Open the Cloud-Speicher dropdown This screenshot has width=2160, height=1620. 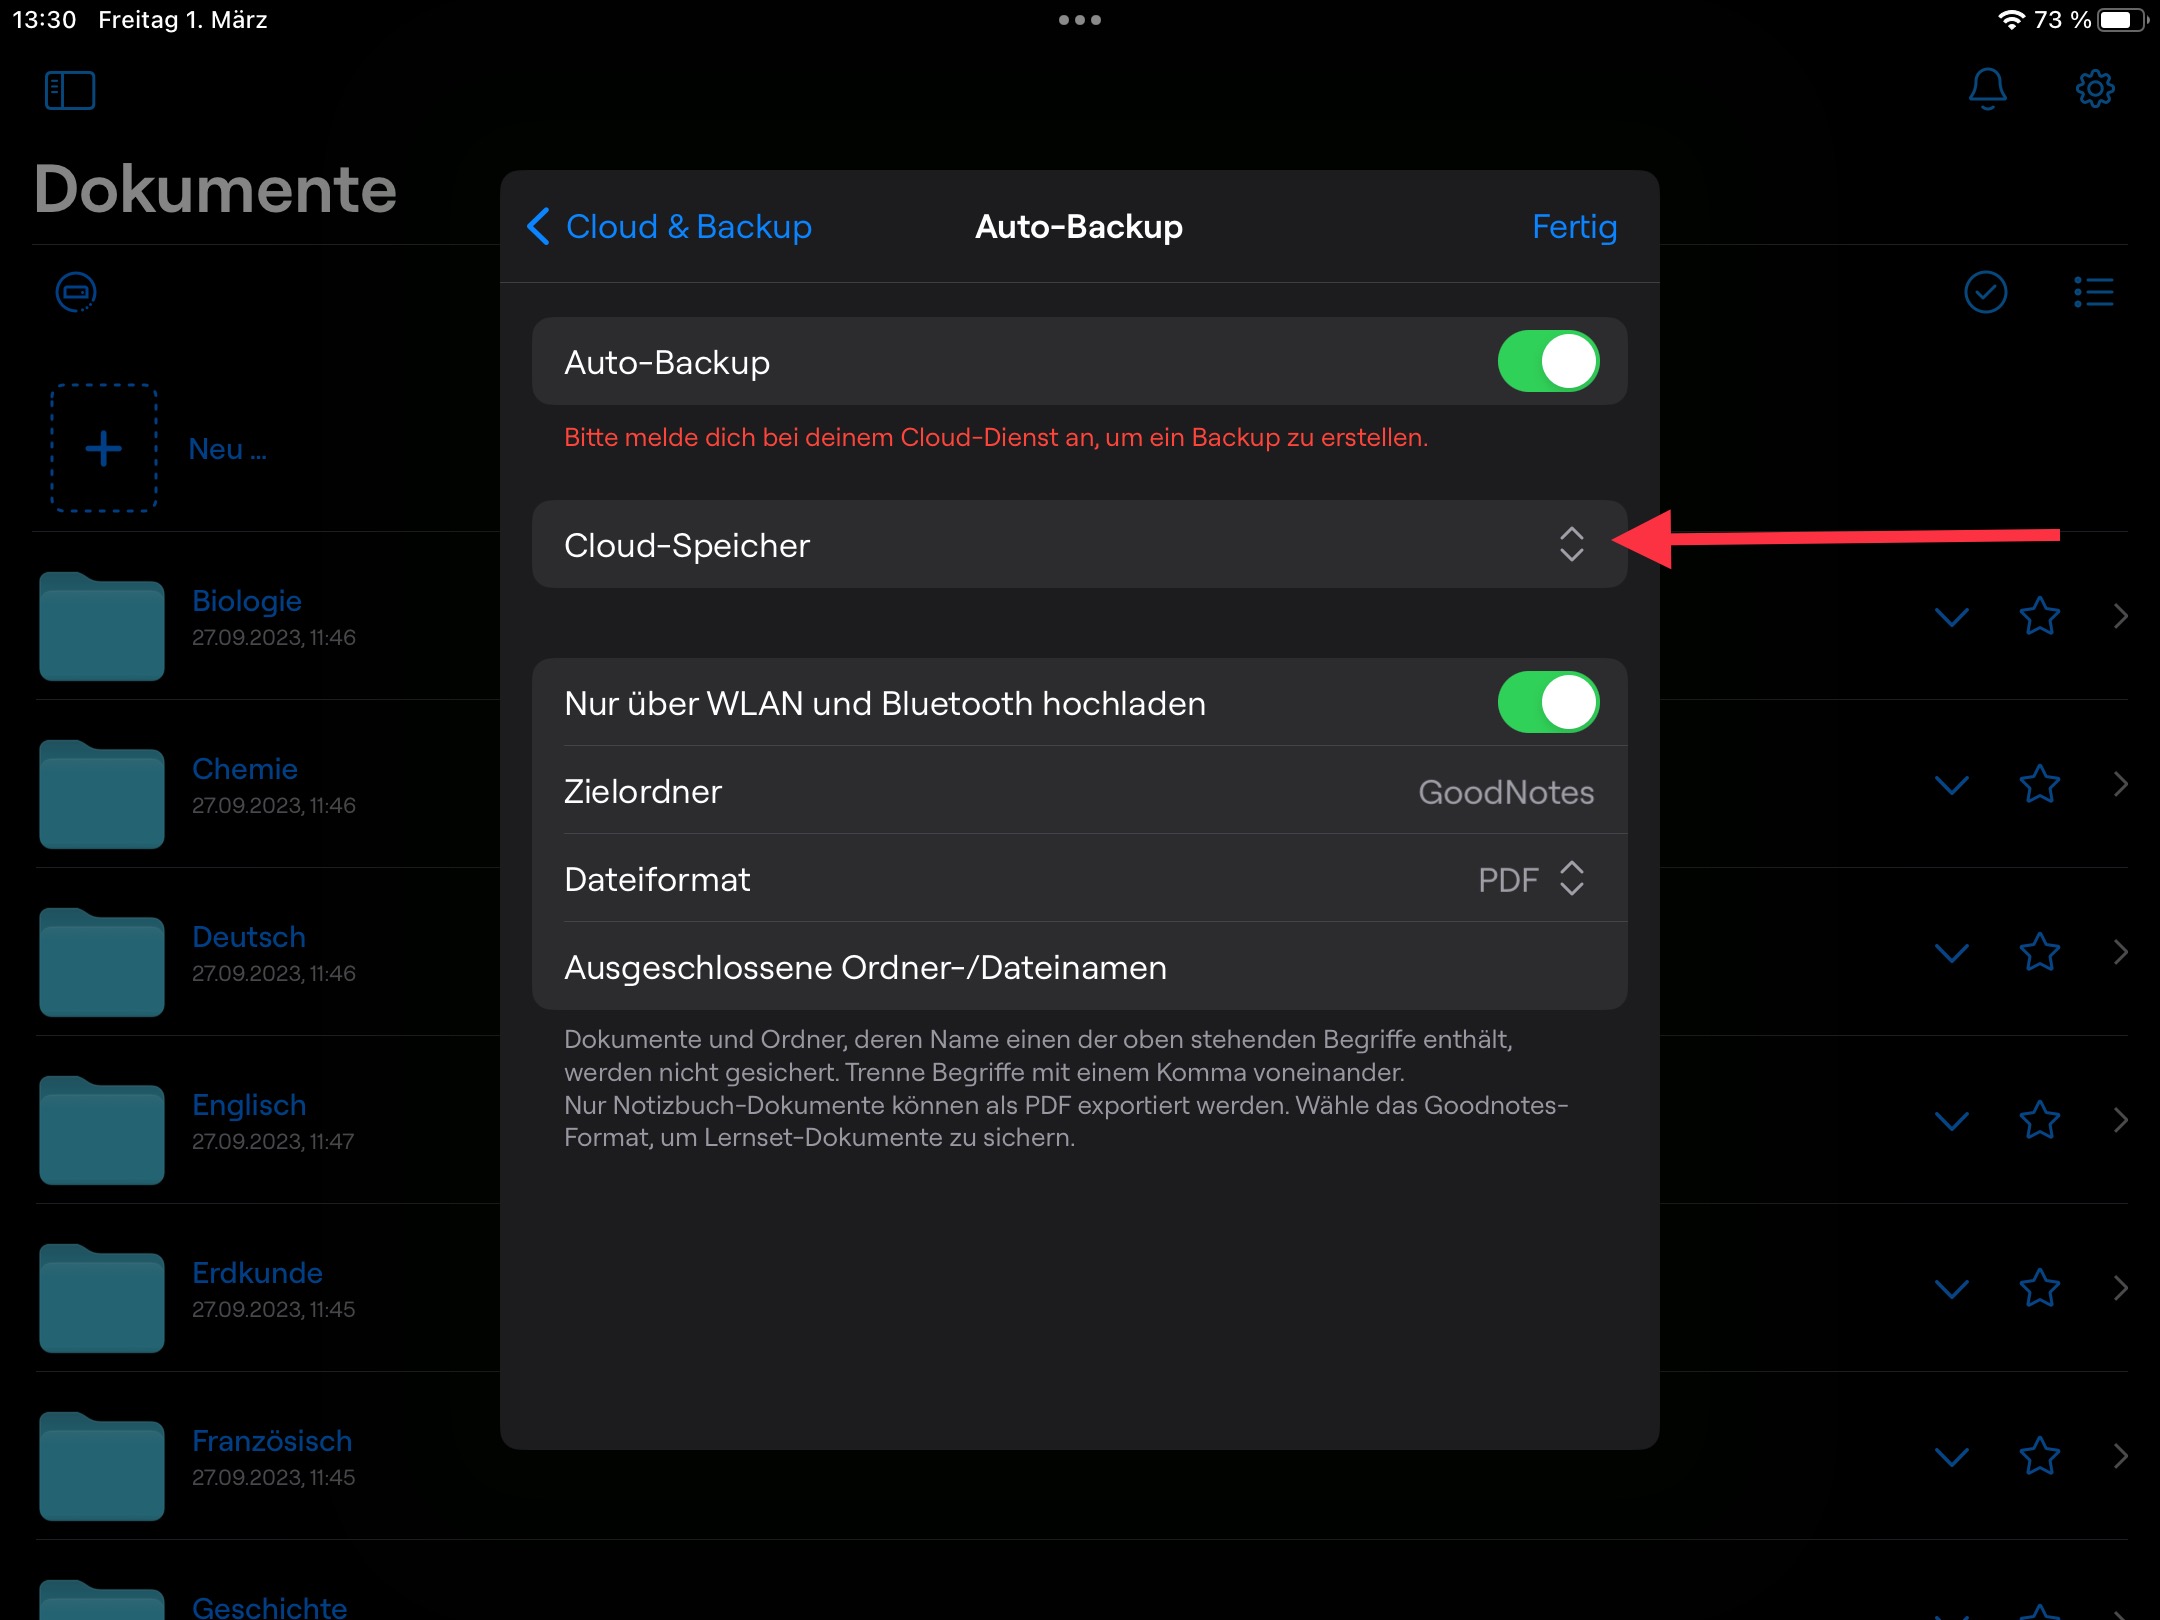(1571, 544)
